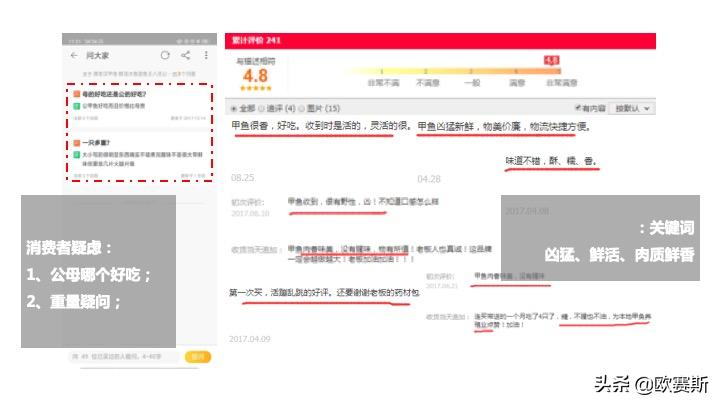Click review text 味道不错，酥、糯、香
720x405 pixels.
[551, 161]
